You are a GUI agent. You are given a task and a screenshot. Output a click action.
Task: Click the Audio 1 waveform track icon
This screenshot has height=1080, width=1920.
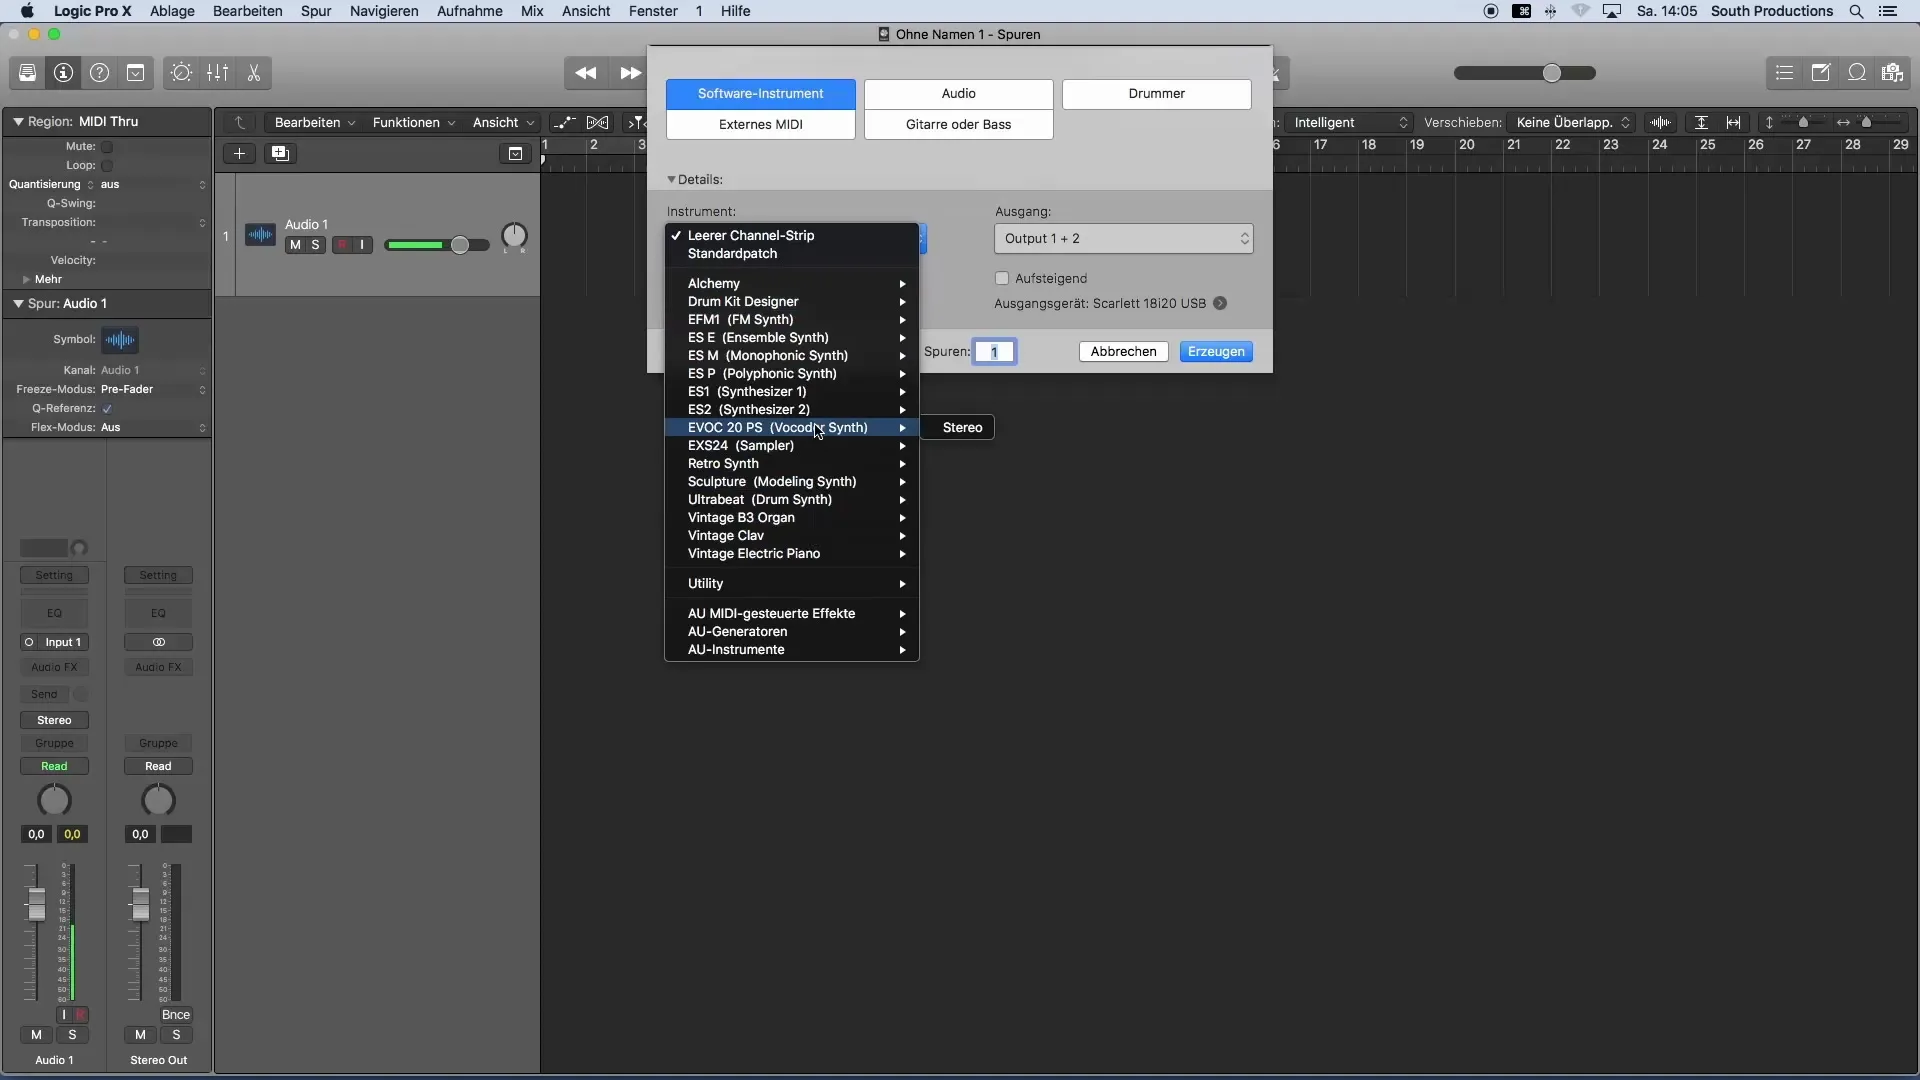[x=260, y=236]
